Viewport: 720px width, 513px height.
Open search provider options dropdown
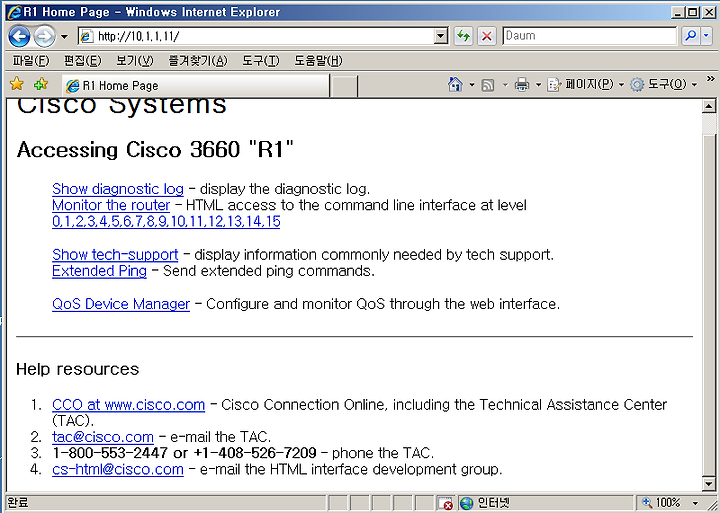coord(706,36)
